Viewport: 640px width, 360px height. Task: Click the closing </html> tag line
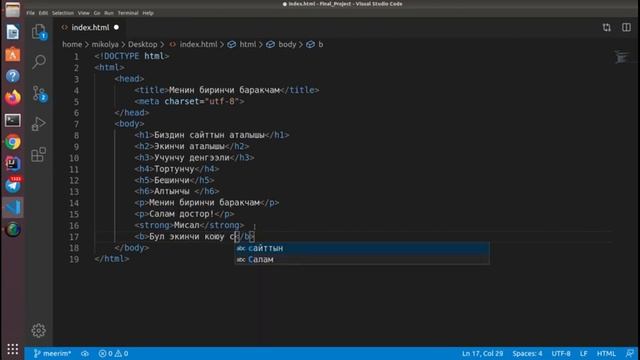(x=112, y=259)
